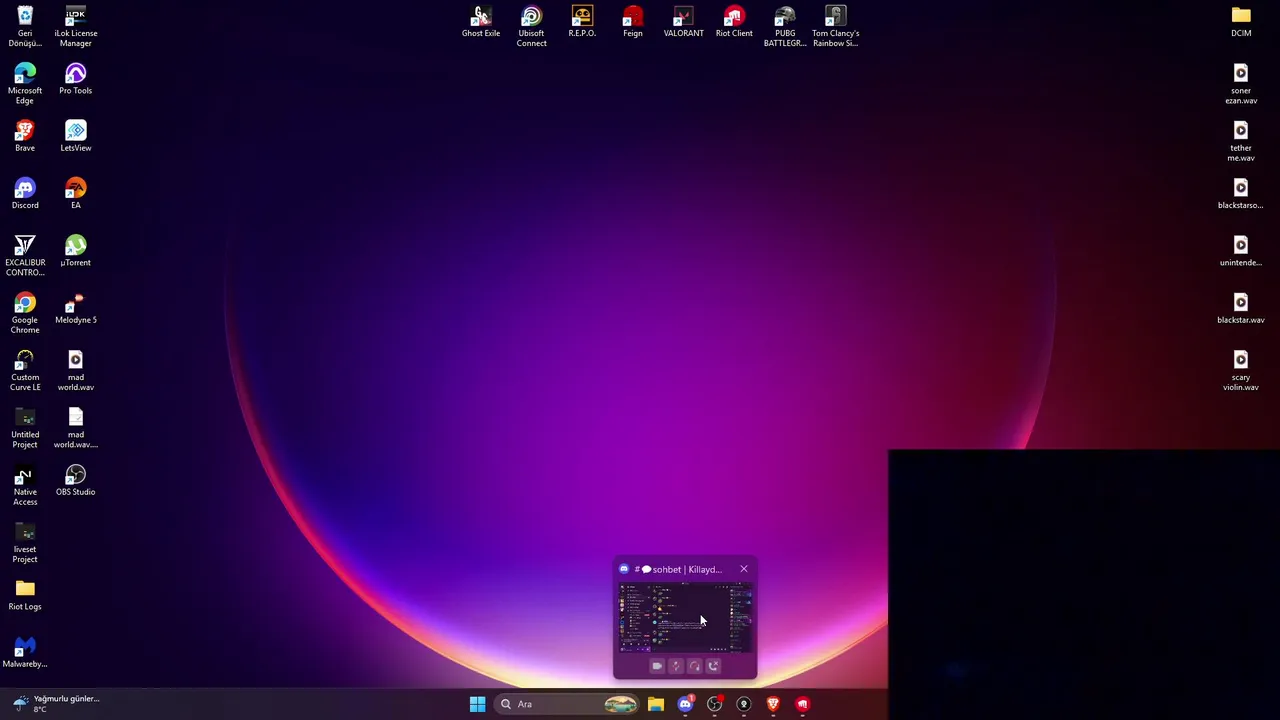Open the Recycle Bin (Geri Dönüşü...) desktop icon
Viewport: 1280px width, 720px height.
tap(25, 27)
